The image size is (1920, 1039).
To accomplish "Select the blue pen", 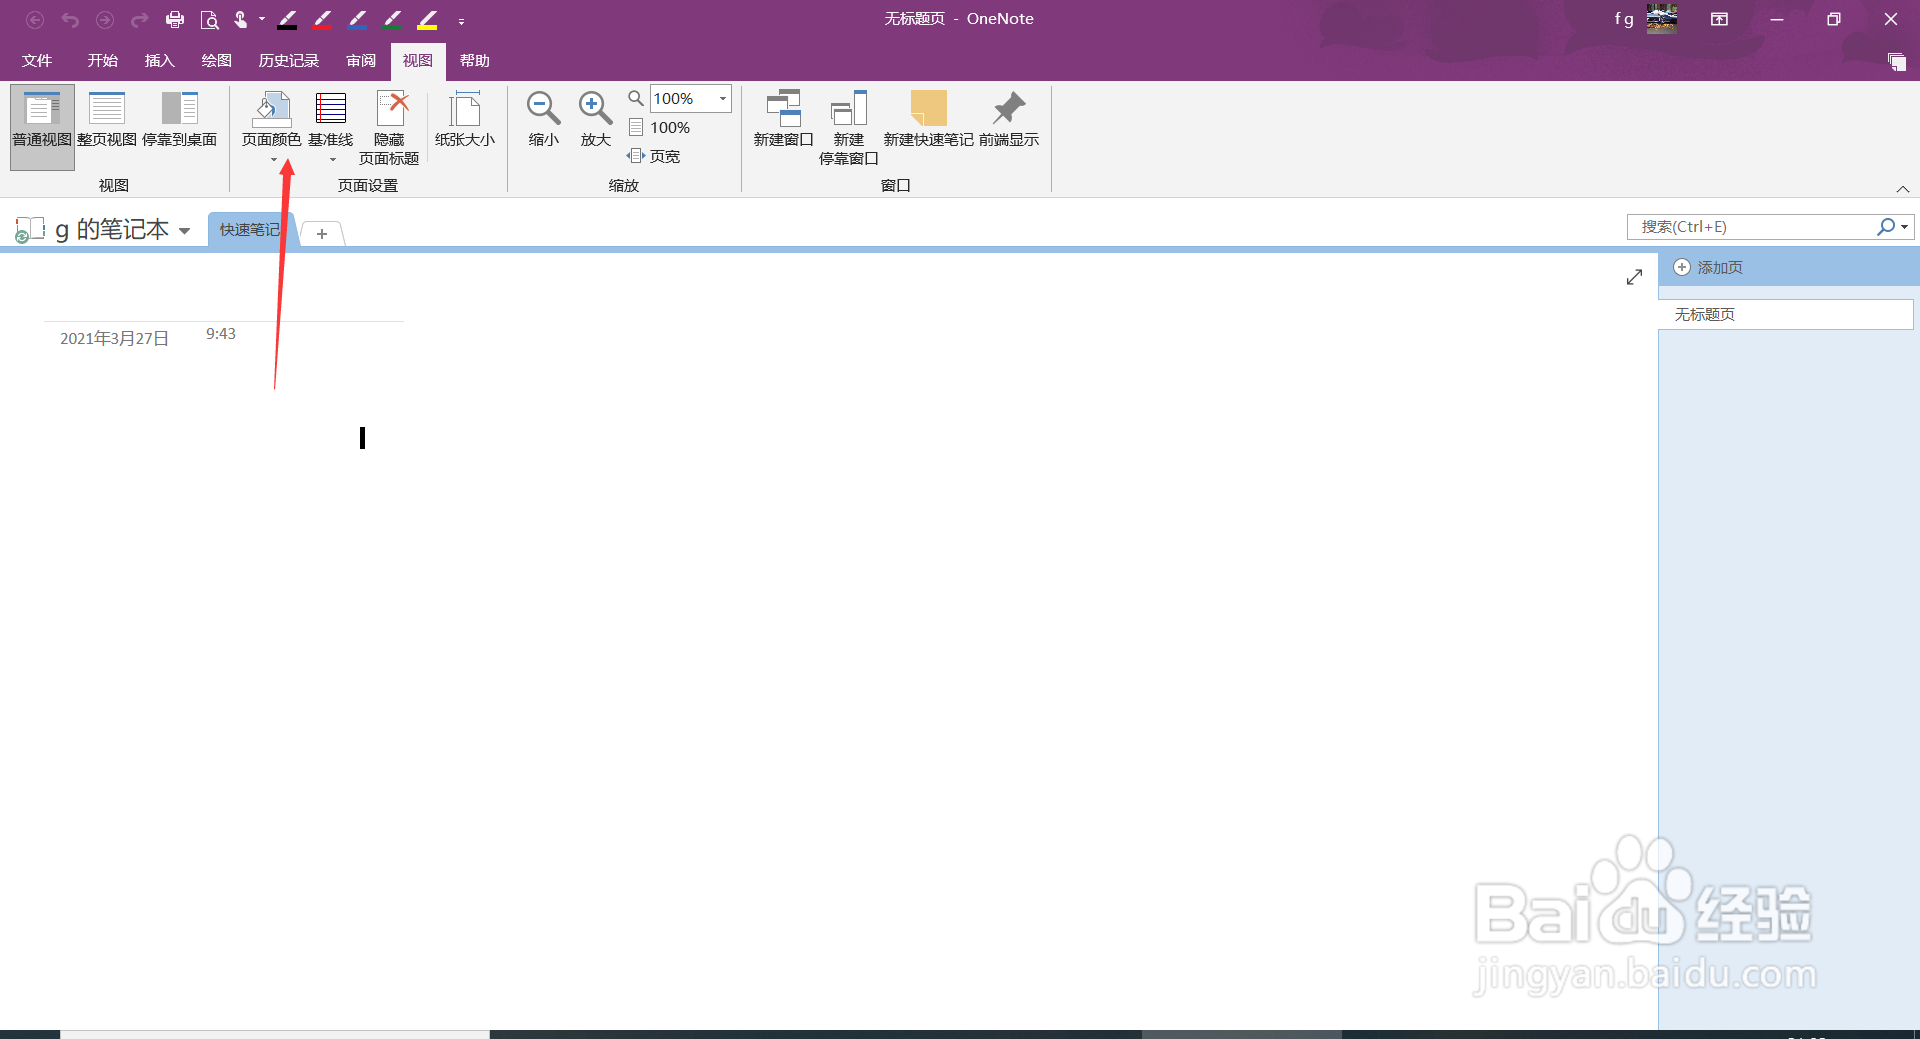I will (357, 19).
